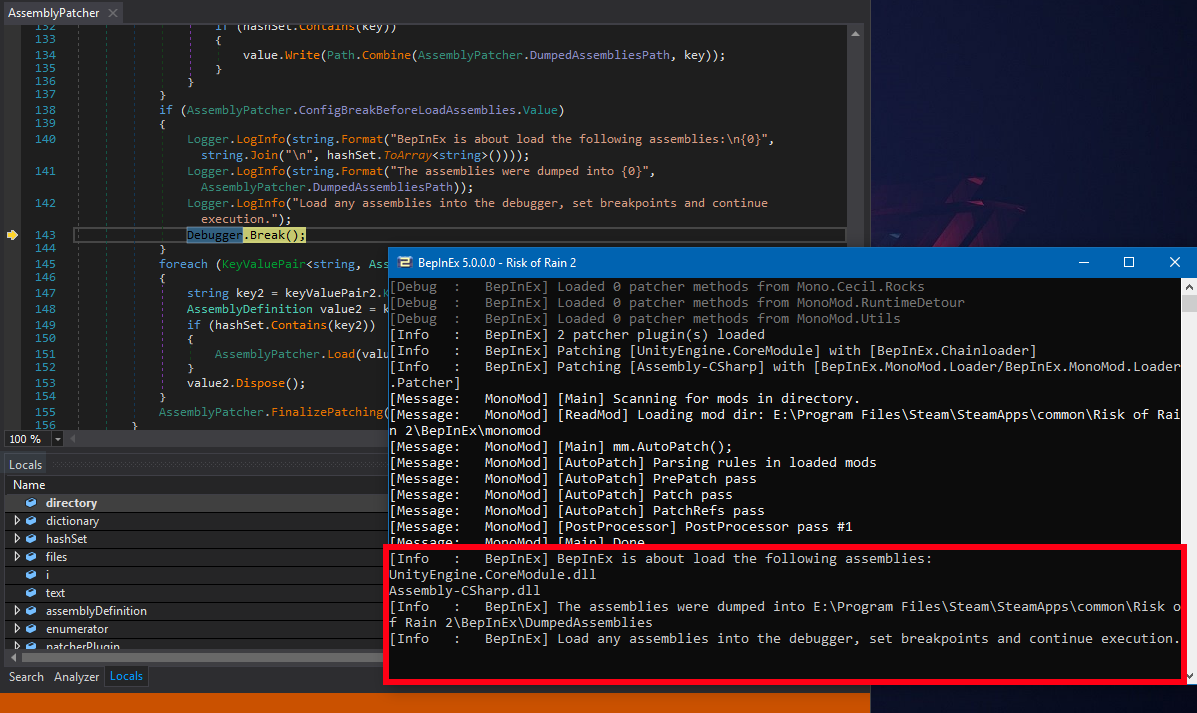The width and height of the screenshot is (1197, 713).
Task: Expand the hashSet local variable
Action: (17, 538)
